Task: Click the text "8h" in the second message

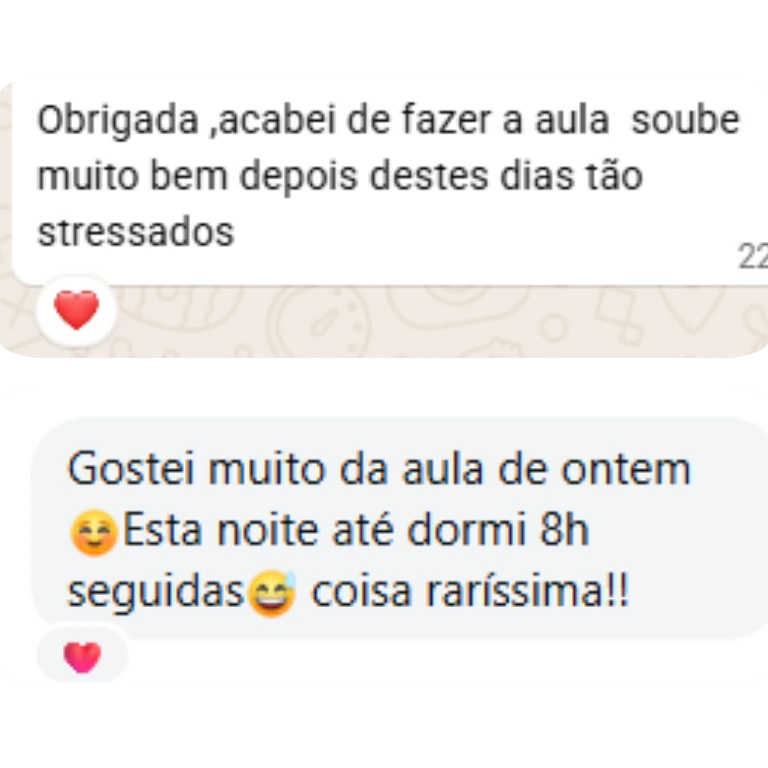Action: (564, 530)
